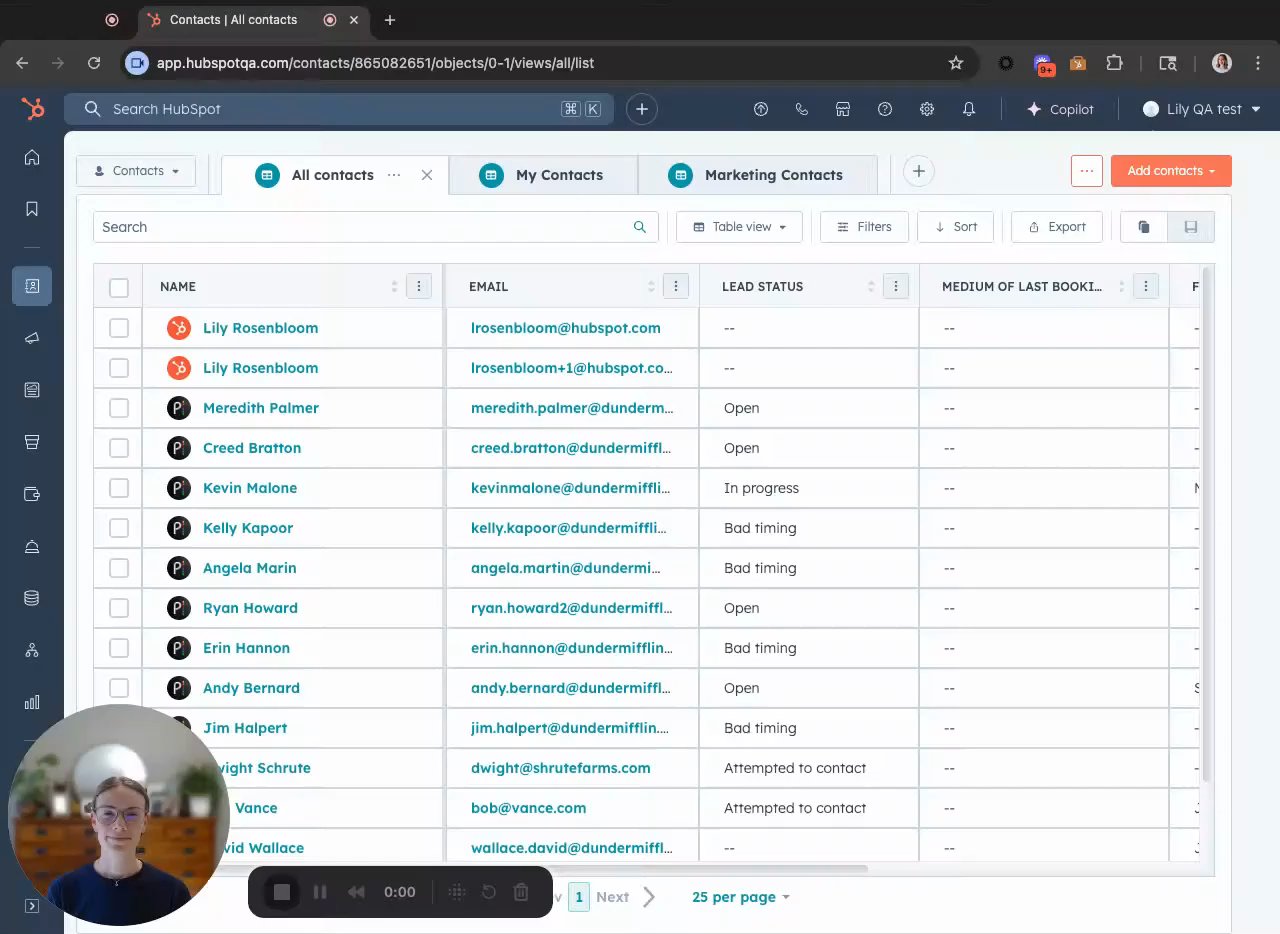Open the Data Management database icon

pos(32,598)
